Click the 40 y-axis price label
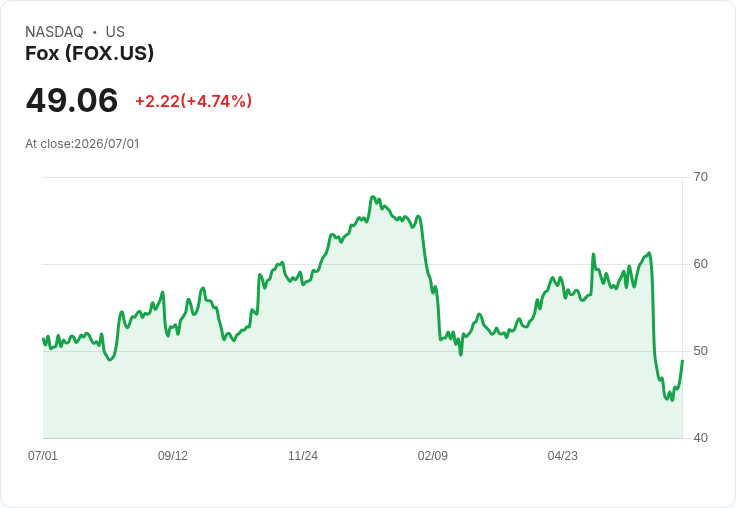This screenshot has width=736, height=508. [700, 438]
